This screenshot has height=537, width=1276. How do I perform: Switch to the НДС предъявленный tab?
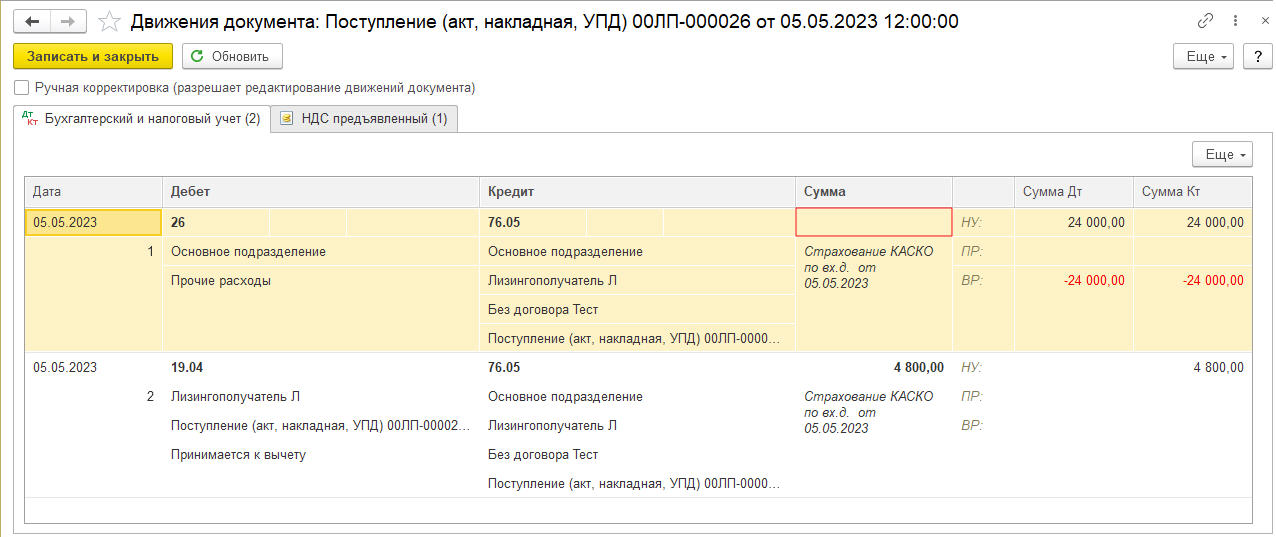coord(364,119)
